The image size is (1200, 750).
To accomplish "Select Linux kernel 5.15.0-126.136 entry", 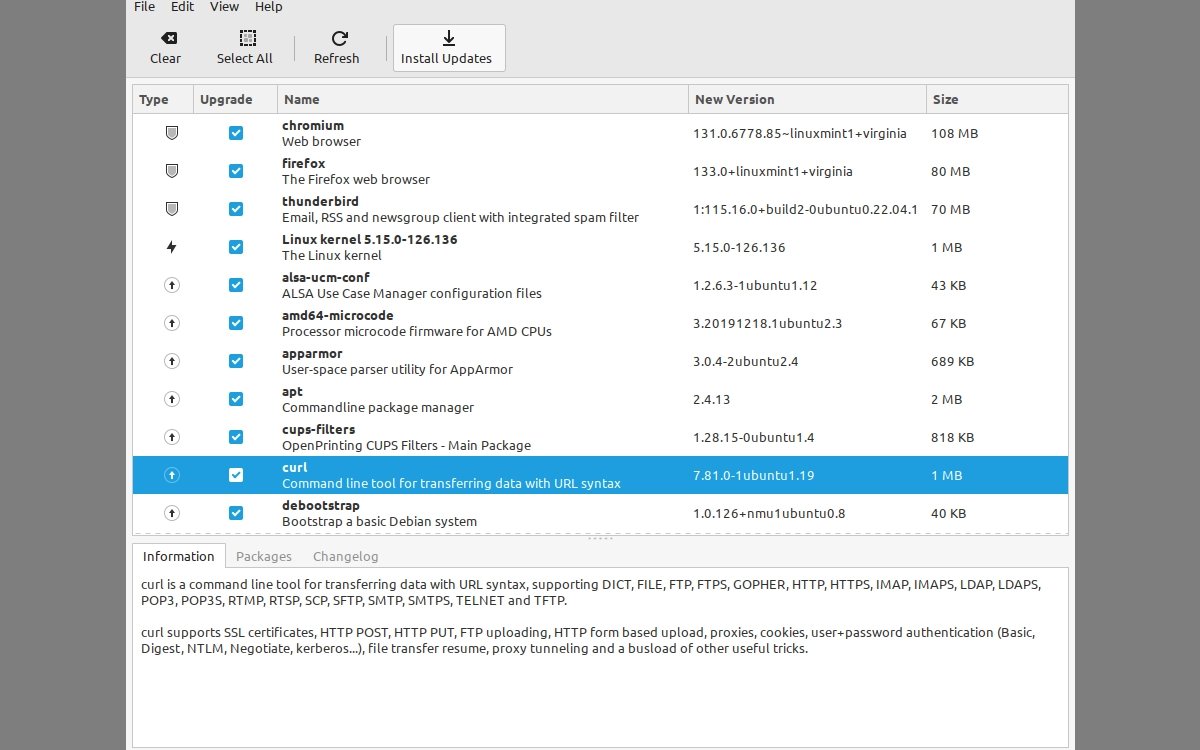I will [370, 239].
